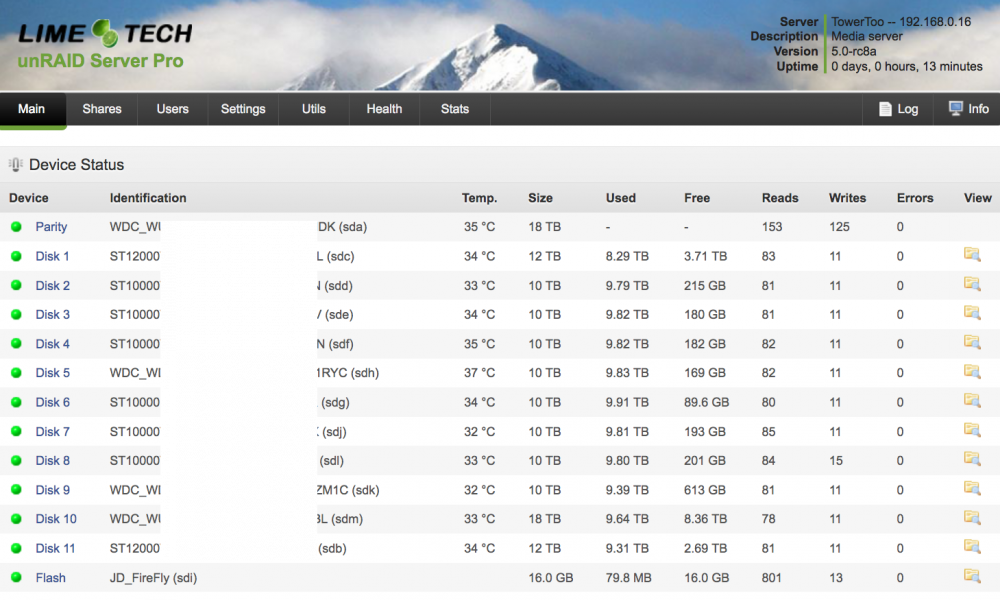
Task: Click the Log document icon
Action: [885, 109]
